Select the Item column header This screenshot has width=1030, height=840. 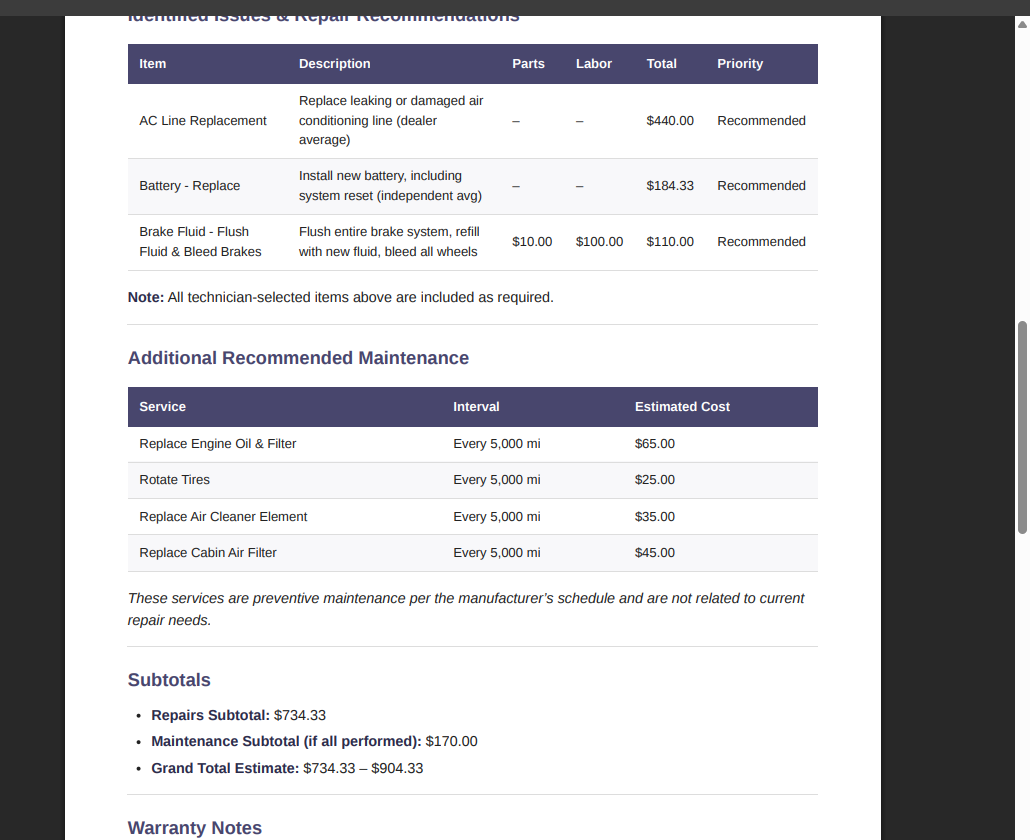click(152, 63)
